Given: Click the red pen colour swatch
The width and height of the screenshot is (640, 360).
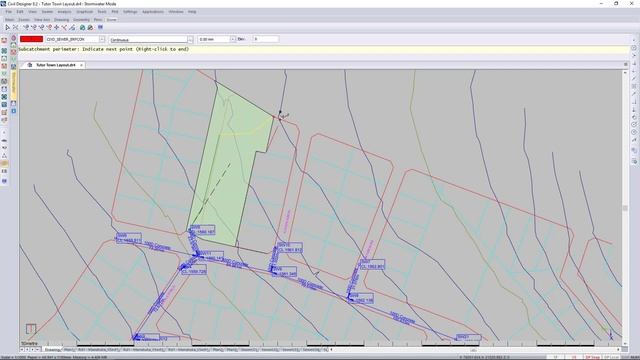Looking at the screenshot, I should click(31, 39).
